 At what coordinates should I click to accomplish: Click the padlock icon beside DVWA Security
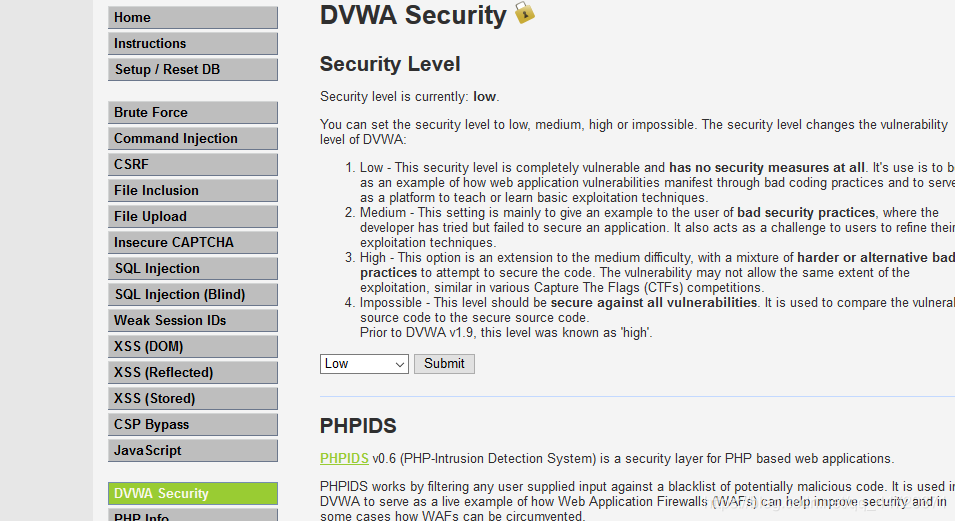524,13
